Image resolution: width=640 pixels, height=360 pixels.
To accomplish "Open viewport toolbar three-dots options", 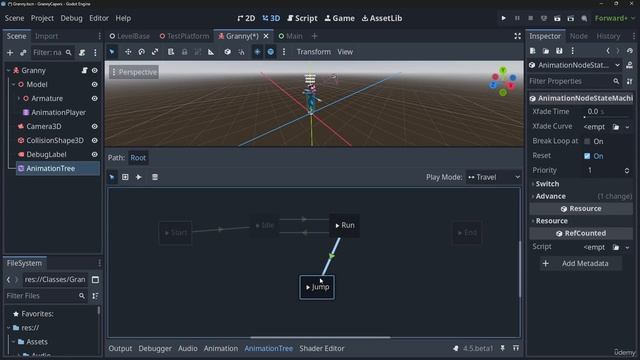I will 284,52.
